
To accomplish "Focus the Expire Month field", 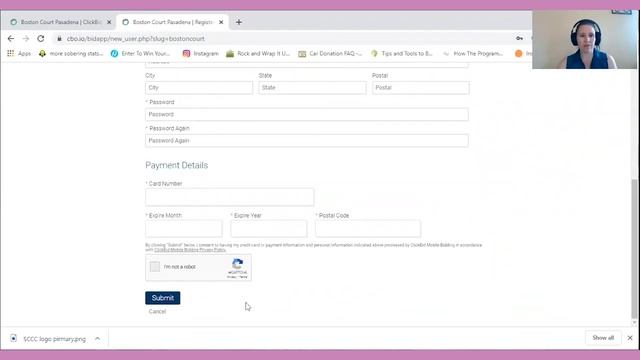I will point(184,229).
